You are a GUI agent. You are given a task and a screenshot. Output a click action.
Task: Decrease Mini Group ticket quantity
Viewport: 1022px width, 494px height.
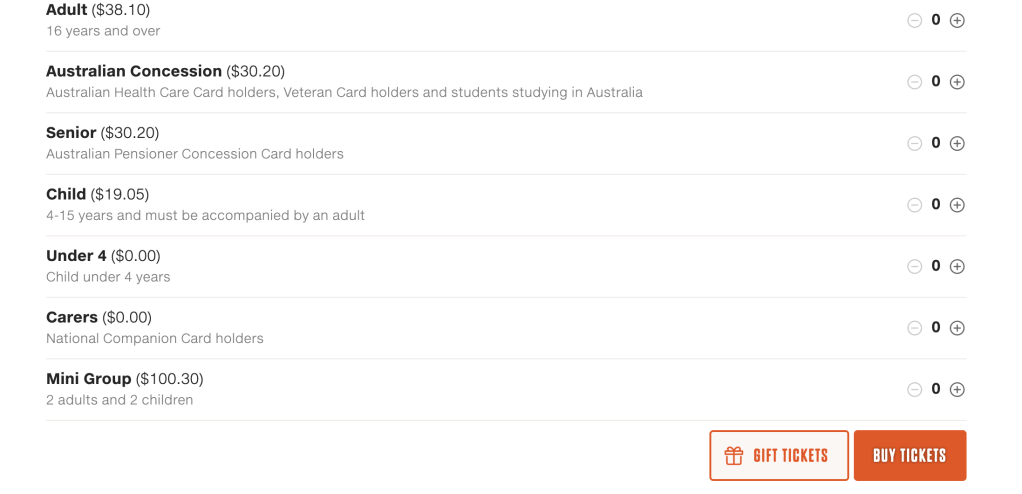point(914,390)
